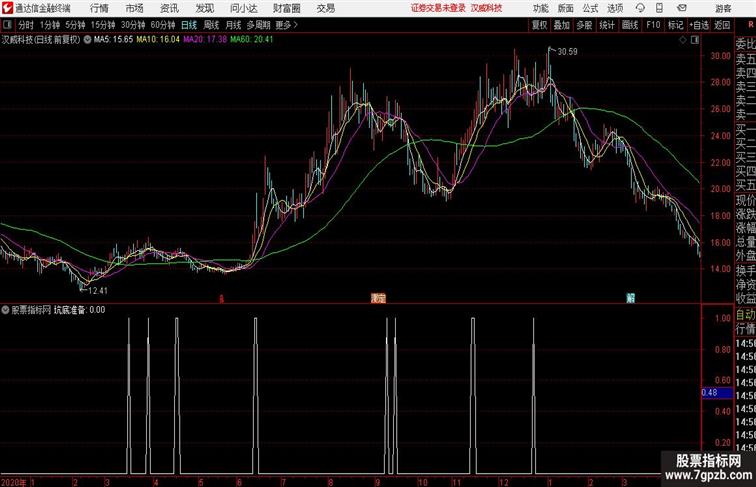Click the cyan event marker near month 3
The image size is (756, 487).
point(630,298)
